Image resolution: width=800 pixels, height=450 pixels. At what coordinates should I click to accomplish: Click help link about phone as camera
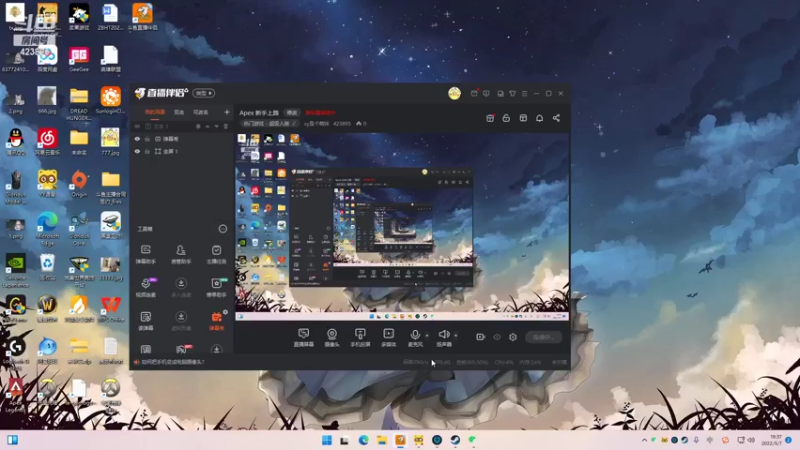point(173,362)
